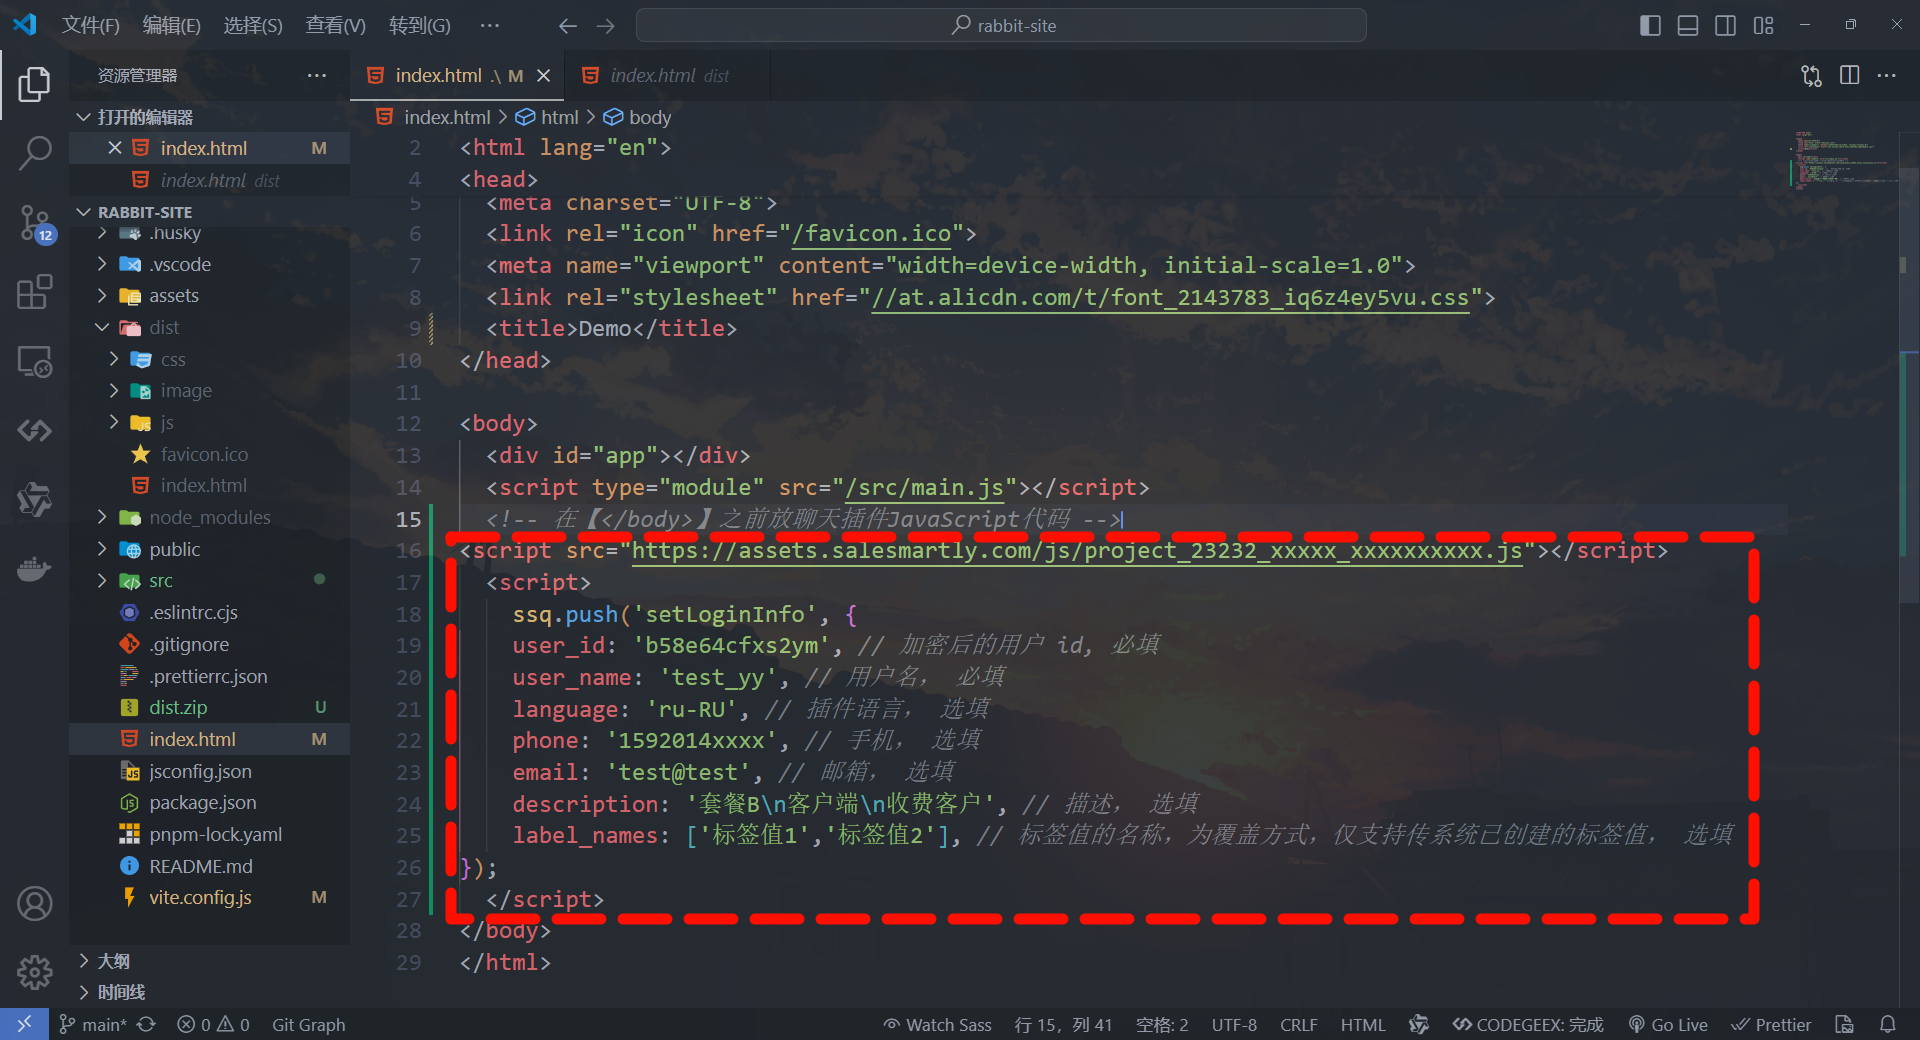Click Watch Sass in the status bar
Image resolution: width=1920 pixels, height=1040 pixels.
[x=938, y=1024]
